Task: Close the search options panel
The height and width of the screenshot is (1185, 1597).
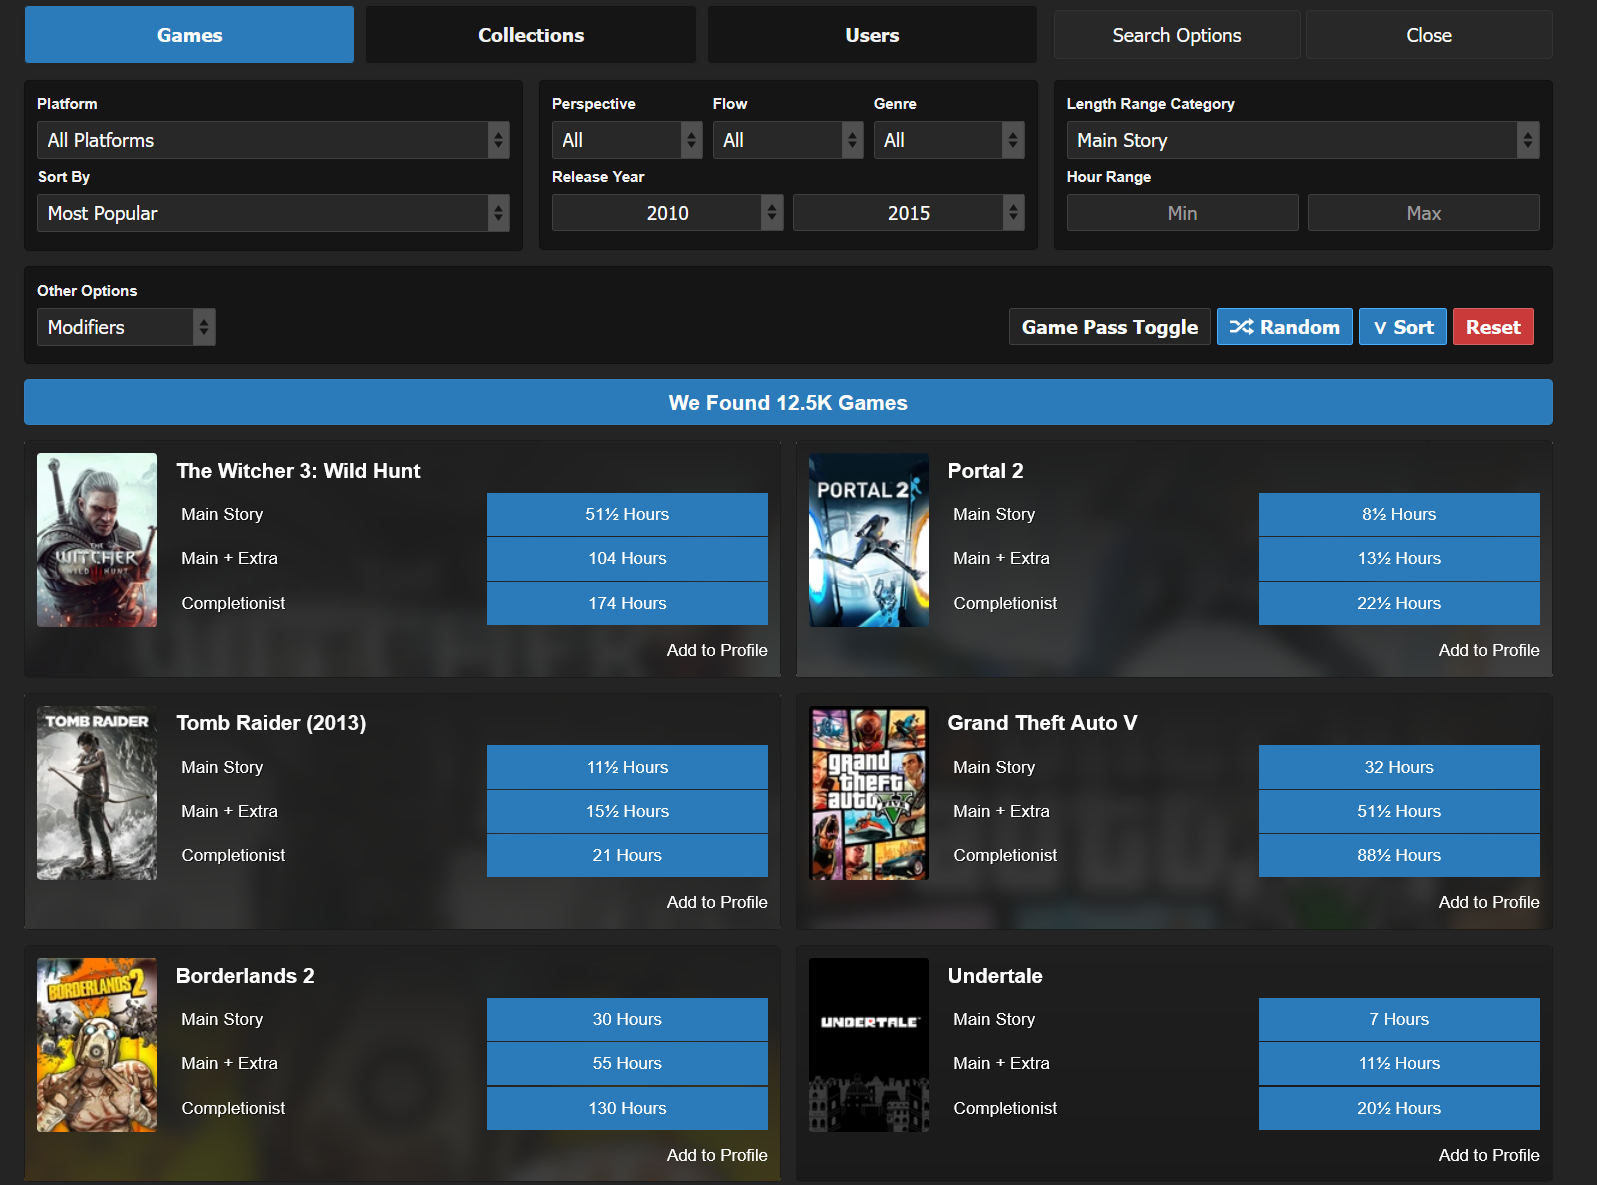Action: (x=1429, y=35)
